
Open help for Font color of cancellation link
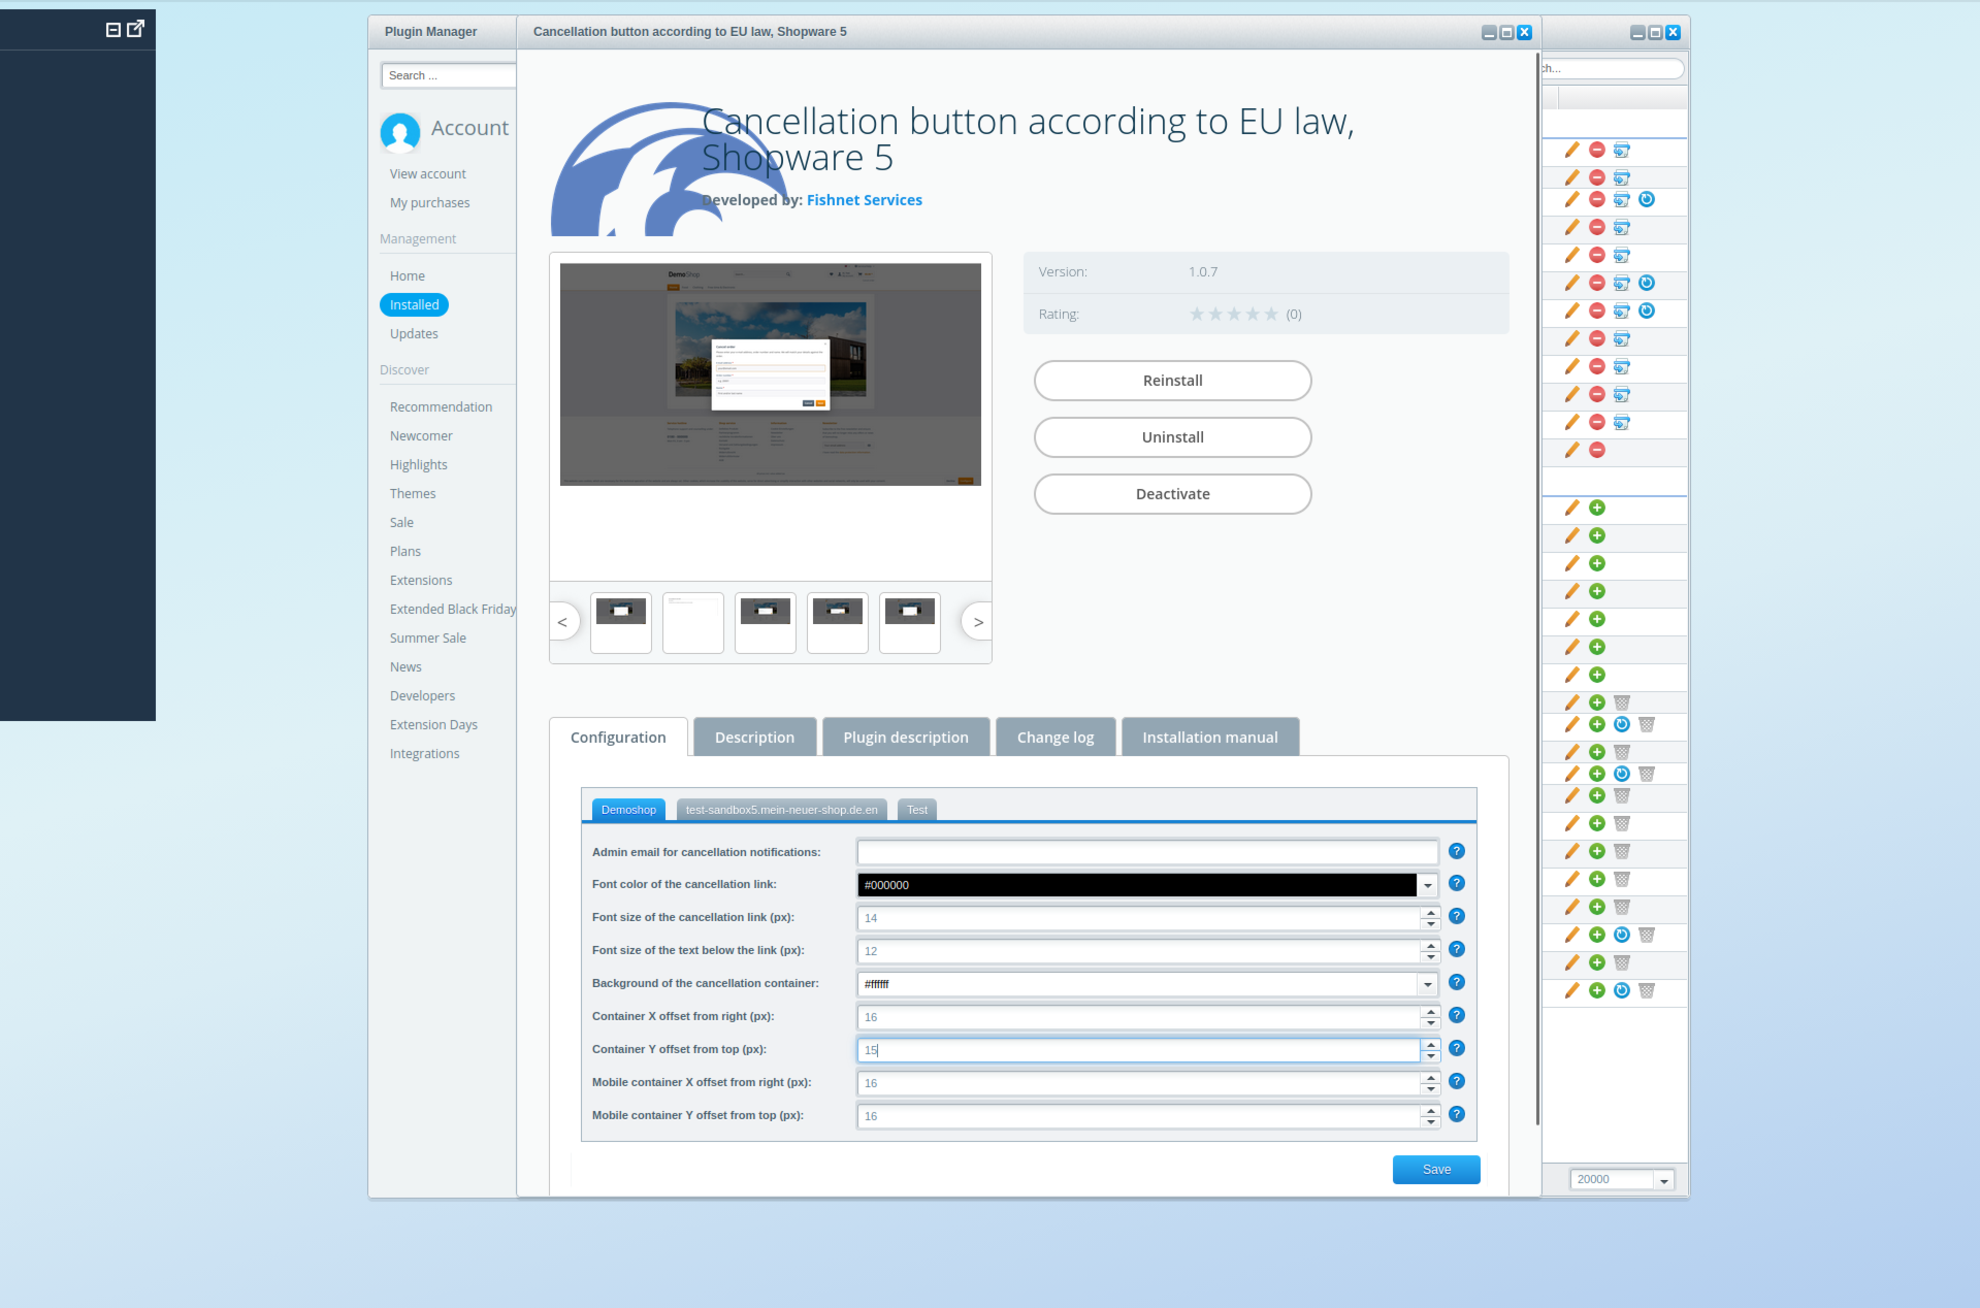[1456, 884]
